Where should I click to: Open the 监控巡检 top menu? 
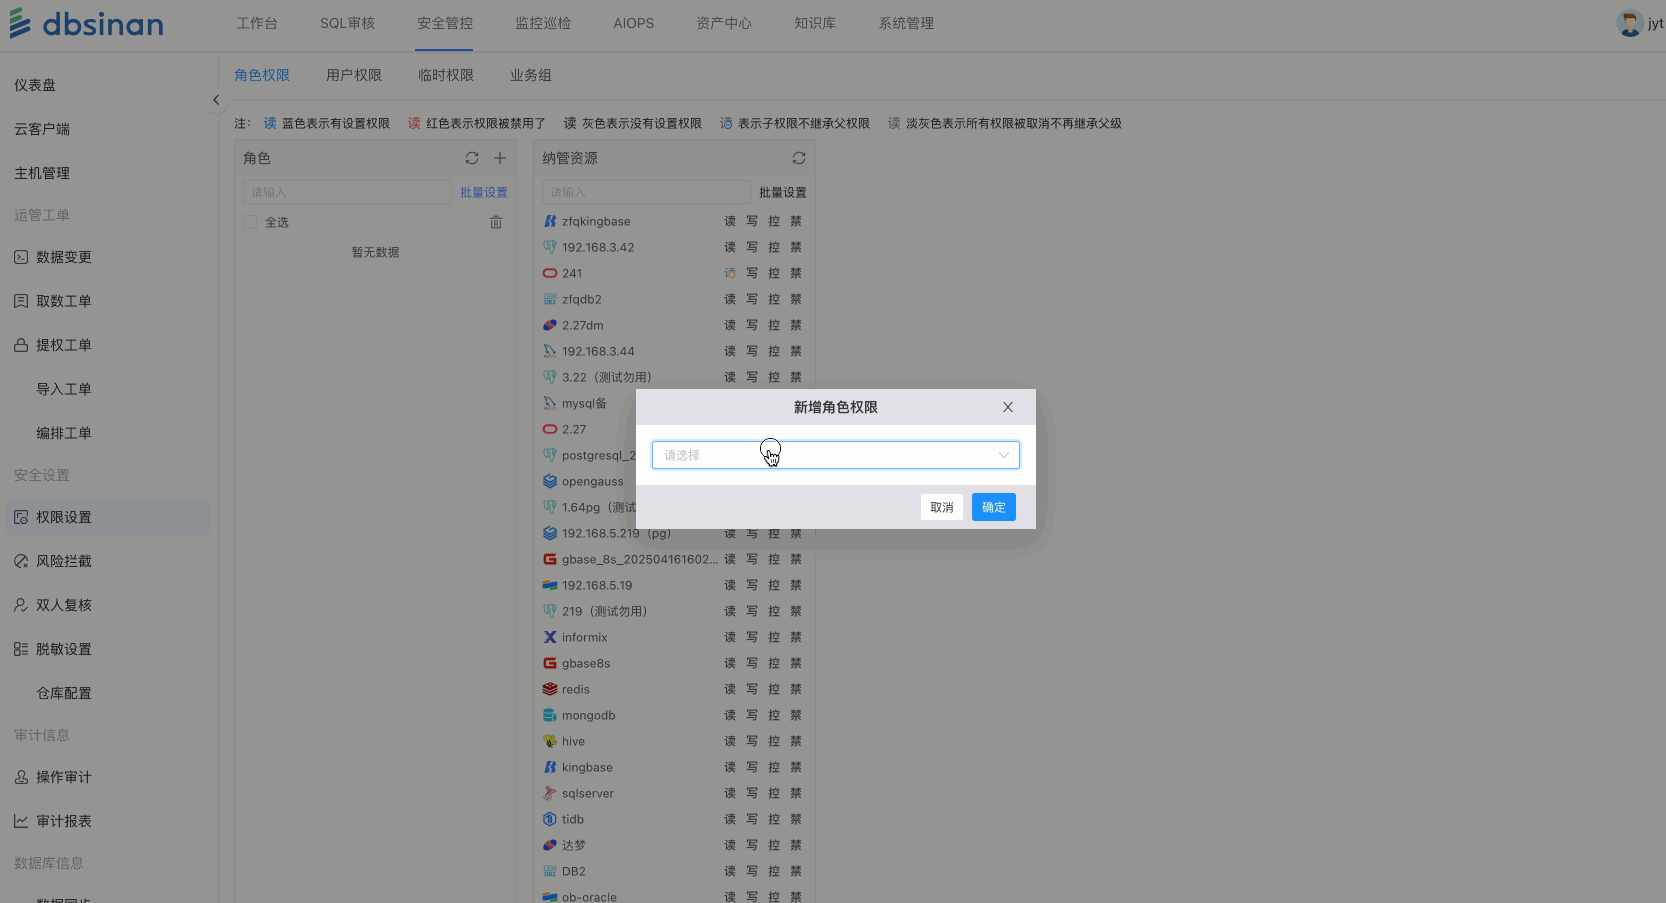[543, 23]
